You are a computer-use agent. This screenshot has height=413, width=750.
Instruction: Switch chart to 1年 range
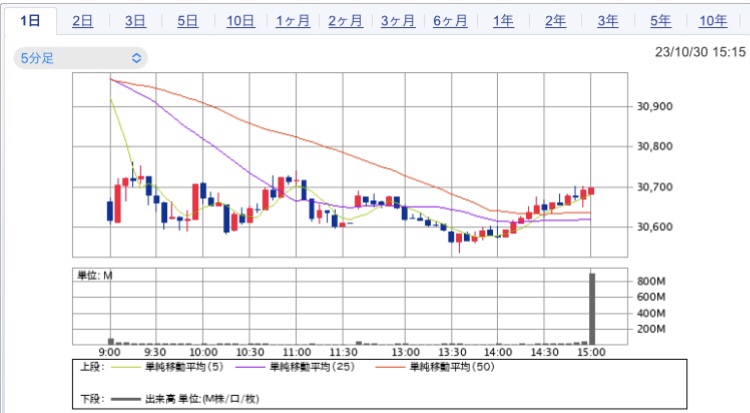[x=503, y=21]
